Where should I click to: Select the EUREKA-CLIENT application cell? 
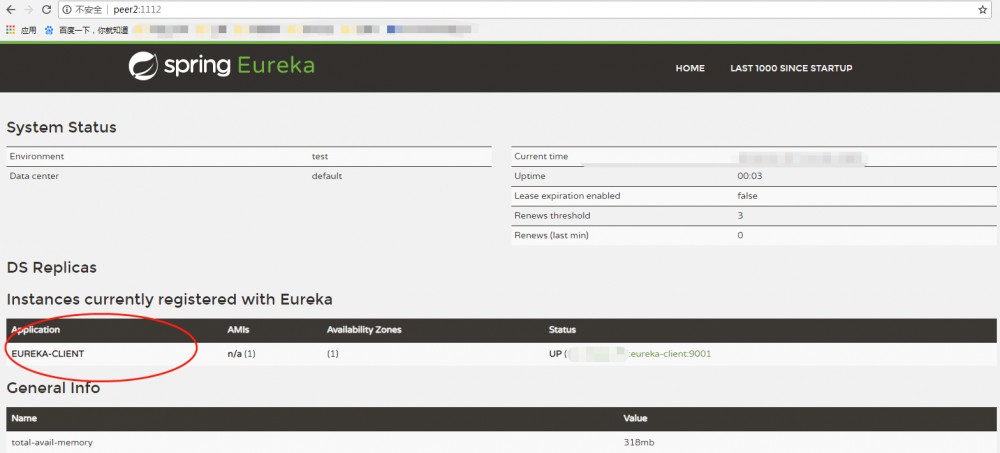tap(48, 353)
